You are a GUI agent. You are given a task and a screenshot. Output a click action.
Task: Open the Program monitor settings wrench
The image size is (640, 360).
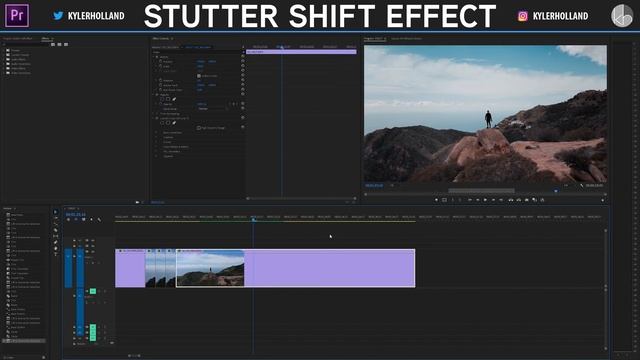tap(582, 186)
